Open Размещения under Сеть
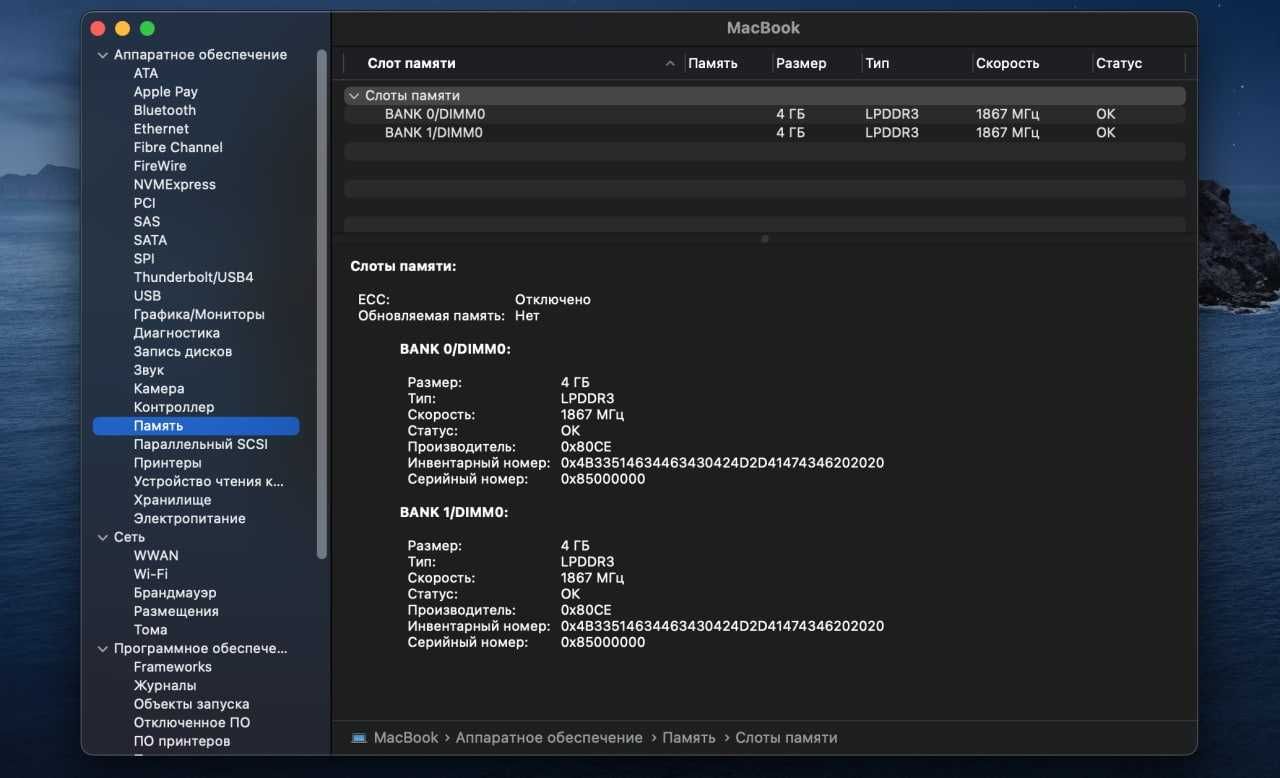This screenshot has height=778, width=1280. point(176,611)
